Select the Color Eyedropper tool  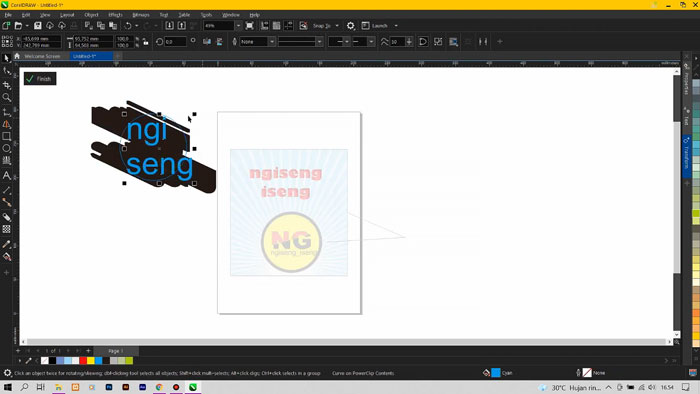tap(6, 244)
